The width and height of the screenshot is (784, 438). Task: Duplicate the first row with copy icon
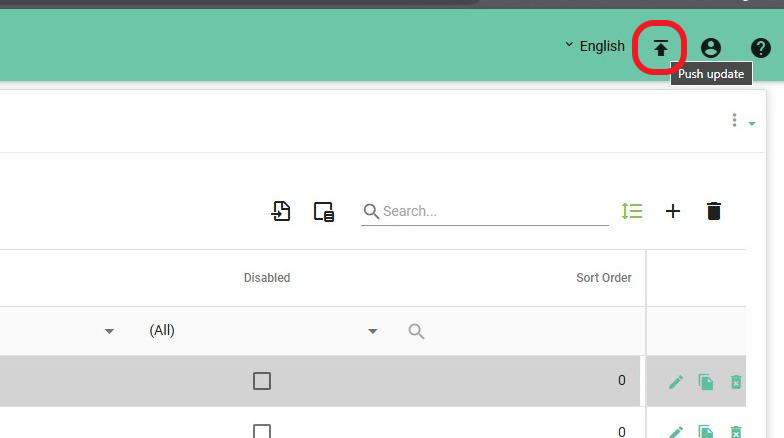click(706, 381)
